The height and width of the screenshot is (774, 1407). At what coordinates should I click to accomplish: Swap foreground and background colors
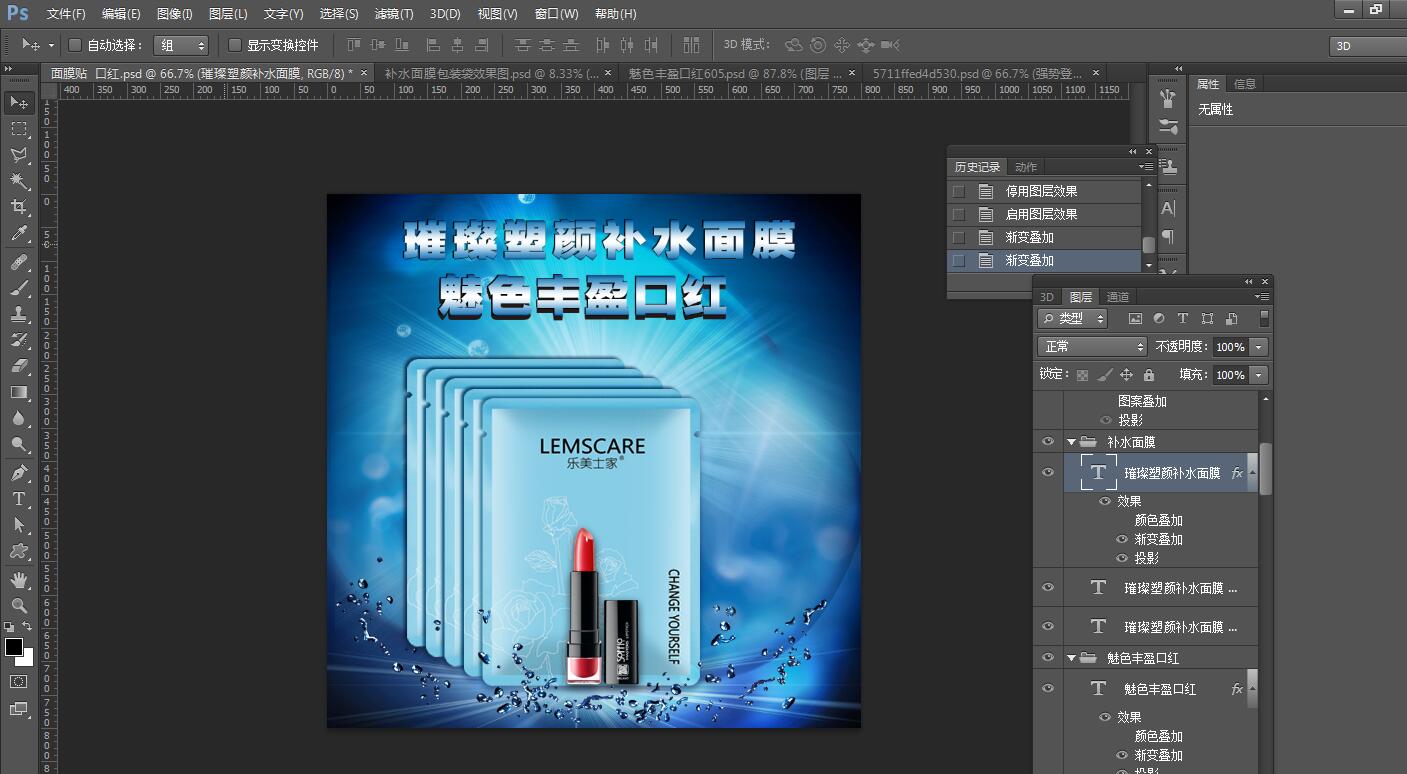pyautogui.click(x=27, y=626)
